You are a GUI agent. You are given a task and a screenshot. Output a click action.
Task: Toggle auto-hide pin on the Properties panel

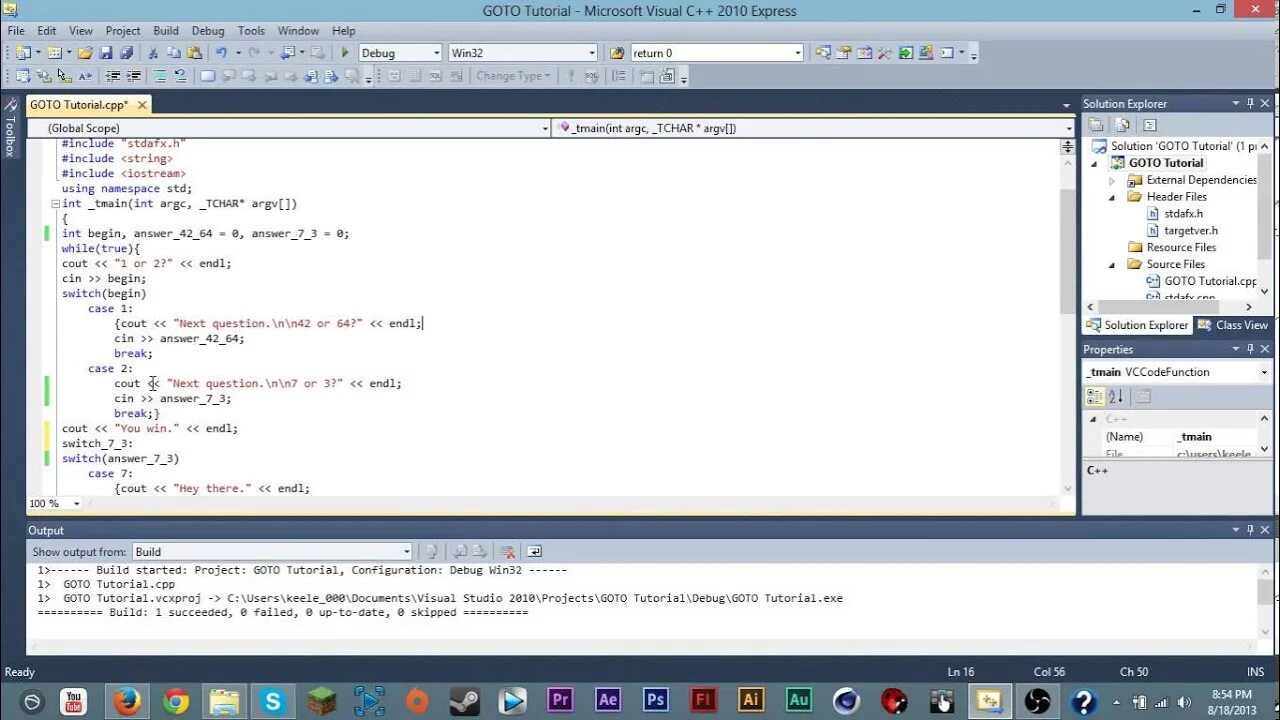tap(1250, 349)
